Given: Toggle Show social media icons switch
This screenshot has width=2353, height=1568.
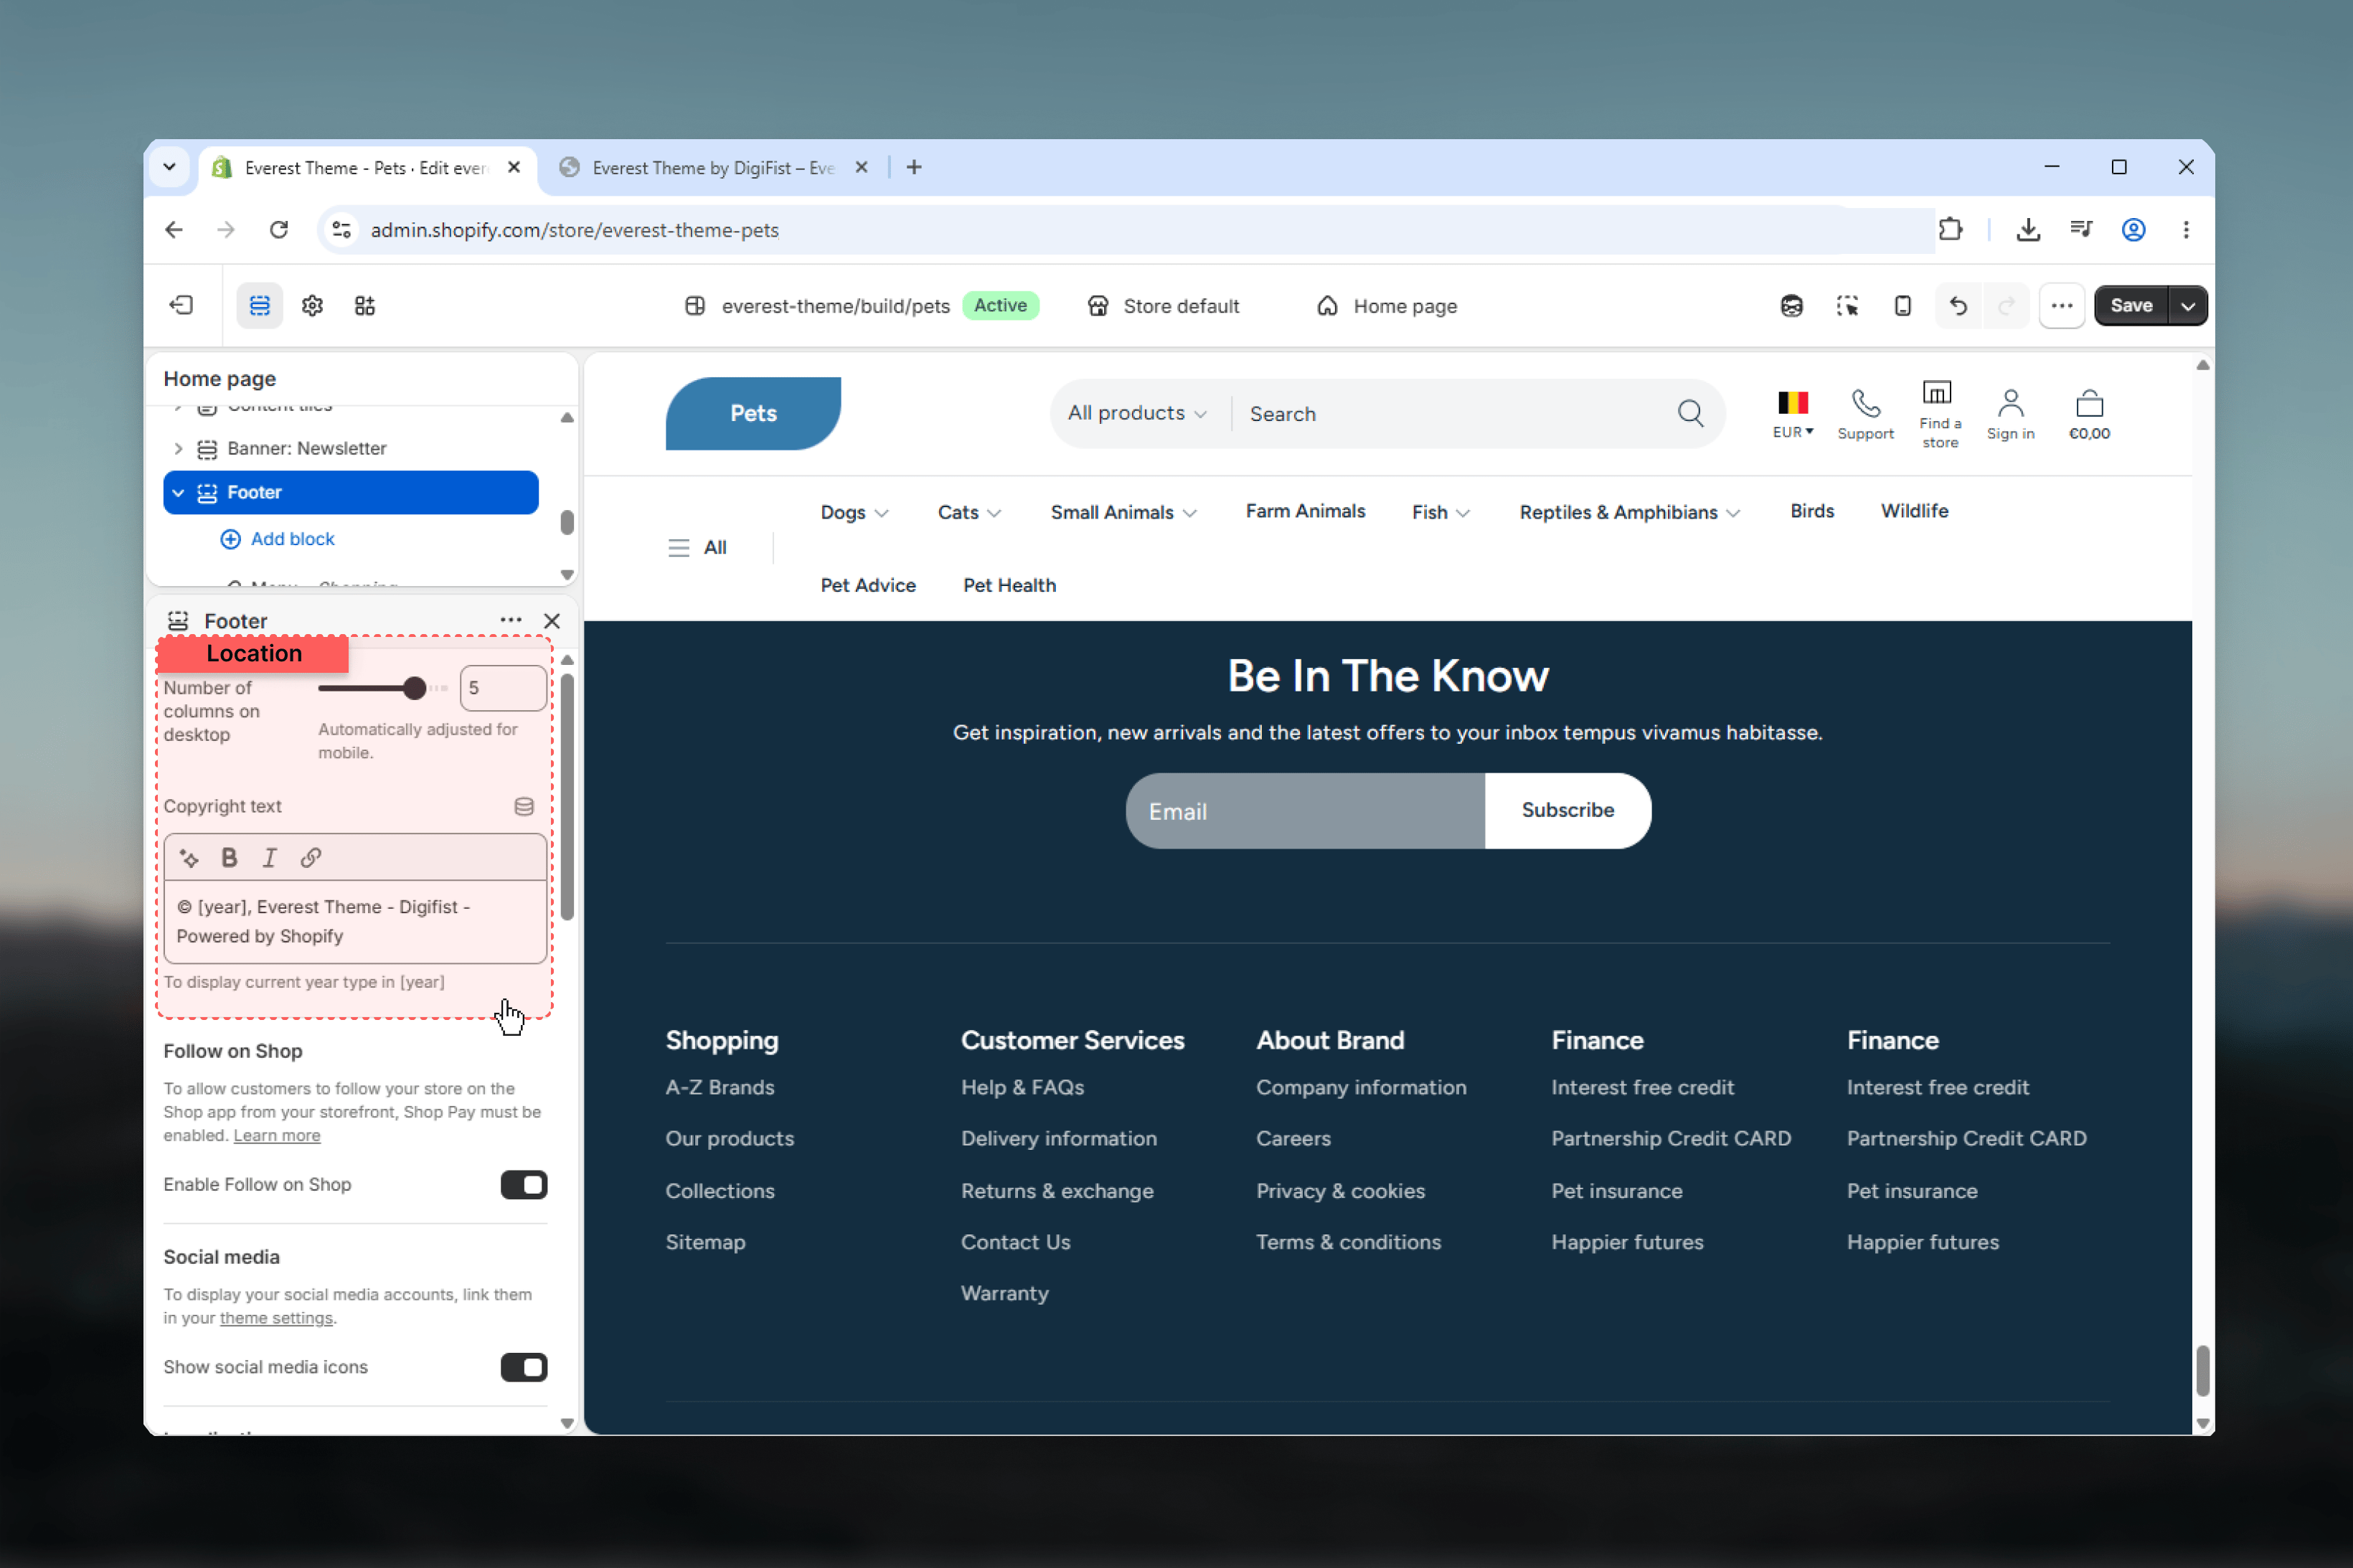Looking at the screenshot, I should [524, 1367].
